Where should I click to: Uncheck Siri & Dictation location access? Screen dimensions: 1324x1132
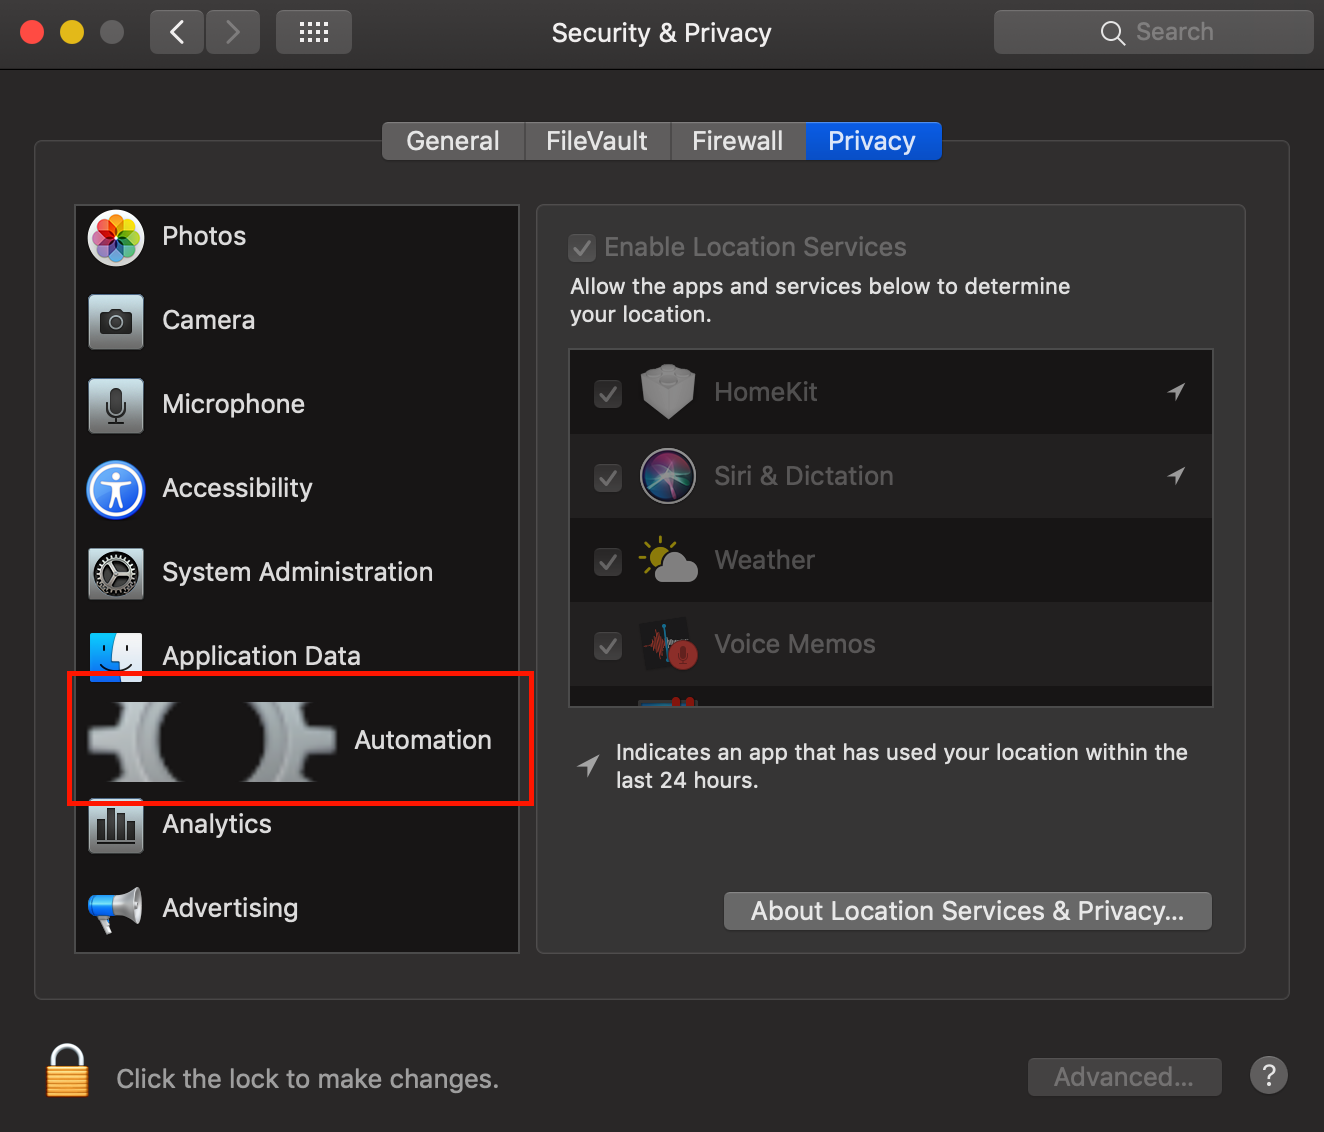608,477
